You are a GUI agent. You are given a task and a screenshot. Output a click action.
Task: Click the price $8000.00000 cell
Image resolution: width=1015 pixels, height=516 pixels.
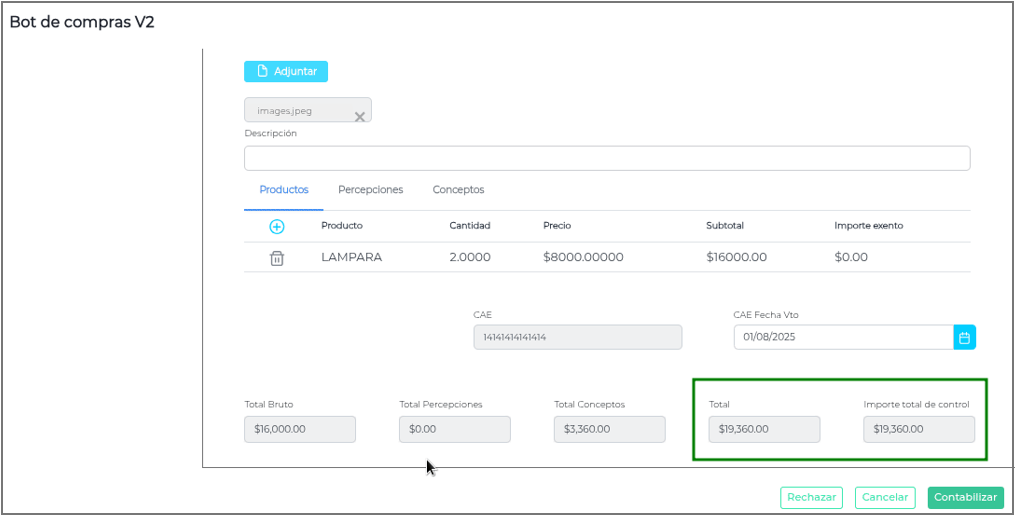tap(583, 257)
